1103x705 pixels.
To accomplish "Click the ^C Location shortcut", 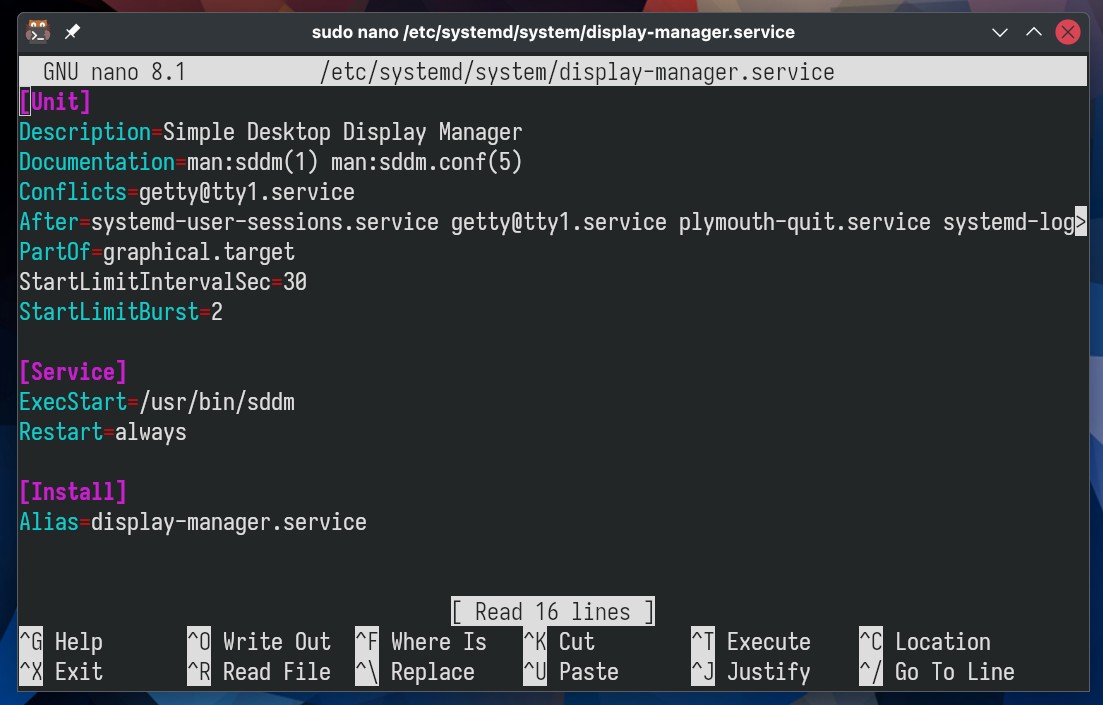I will 925,642.
